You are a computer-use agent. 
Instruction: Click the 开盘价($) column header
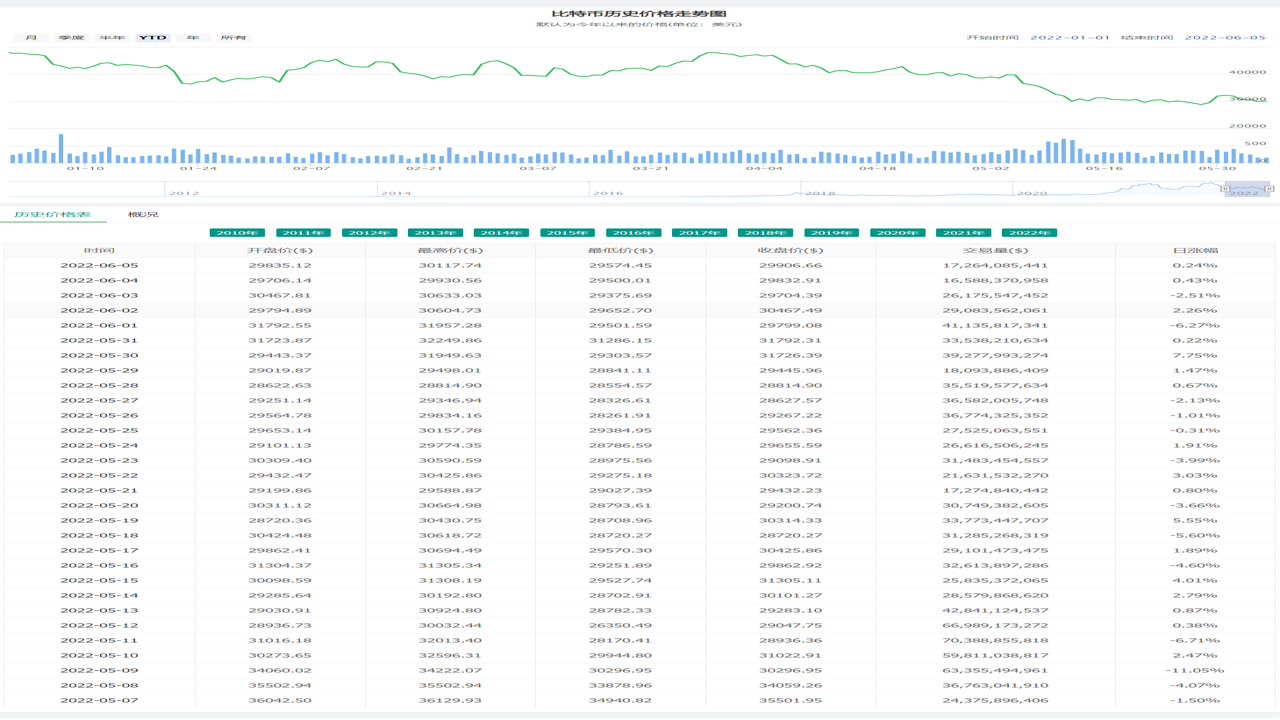[280, 251]
